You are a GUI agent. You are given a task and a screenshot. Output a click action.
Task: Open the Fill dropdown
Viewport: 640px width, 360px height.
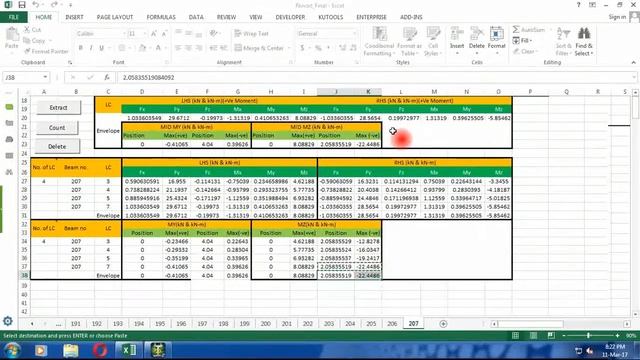coord(522,40)
